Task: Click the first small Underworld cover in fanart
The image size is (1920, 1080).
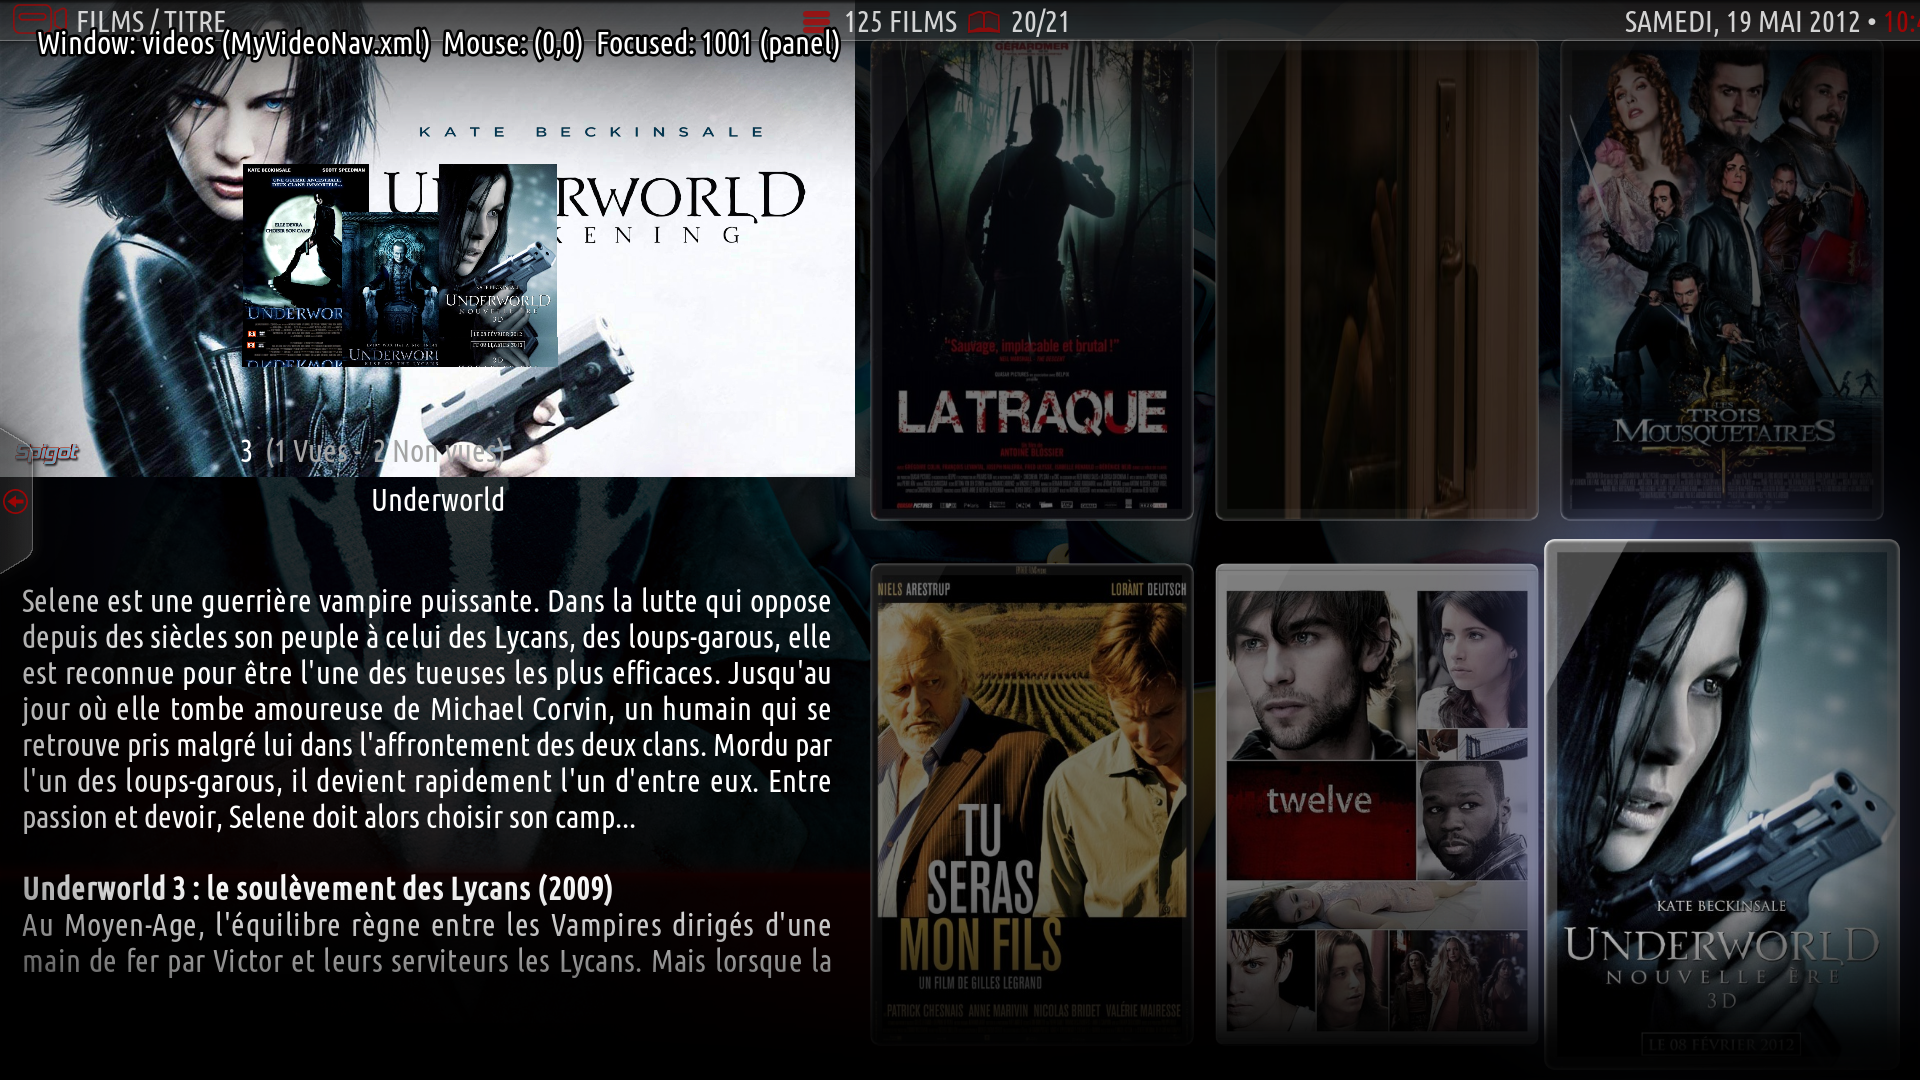Action: pos(292,265)
